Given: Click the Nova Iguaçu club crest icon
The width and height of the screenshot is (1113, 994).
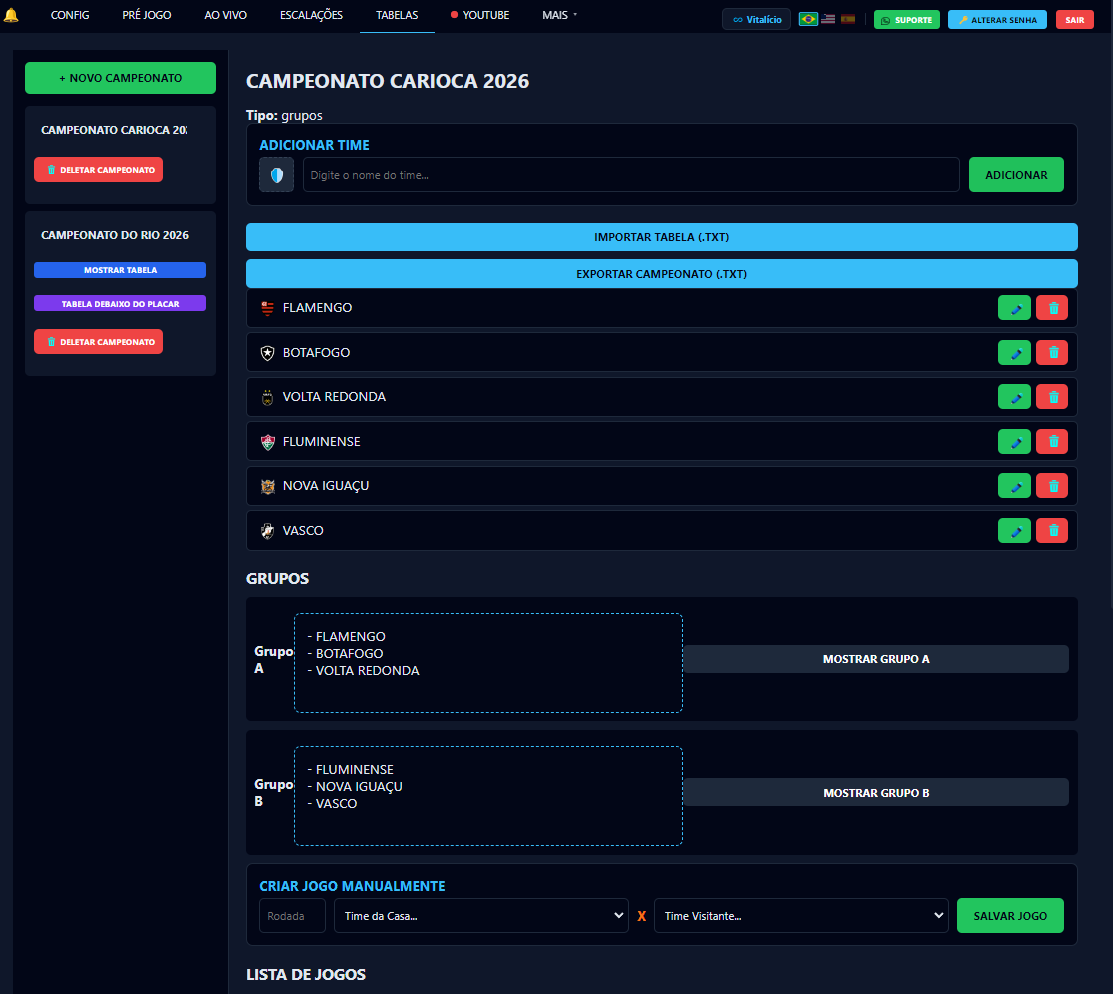Looking at the screenshot, I should click(268, 486).
